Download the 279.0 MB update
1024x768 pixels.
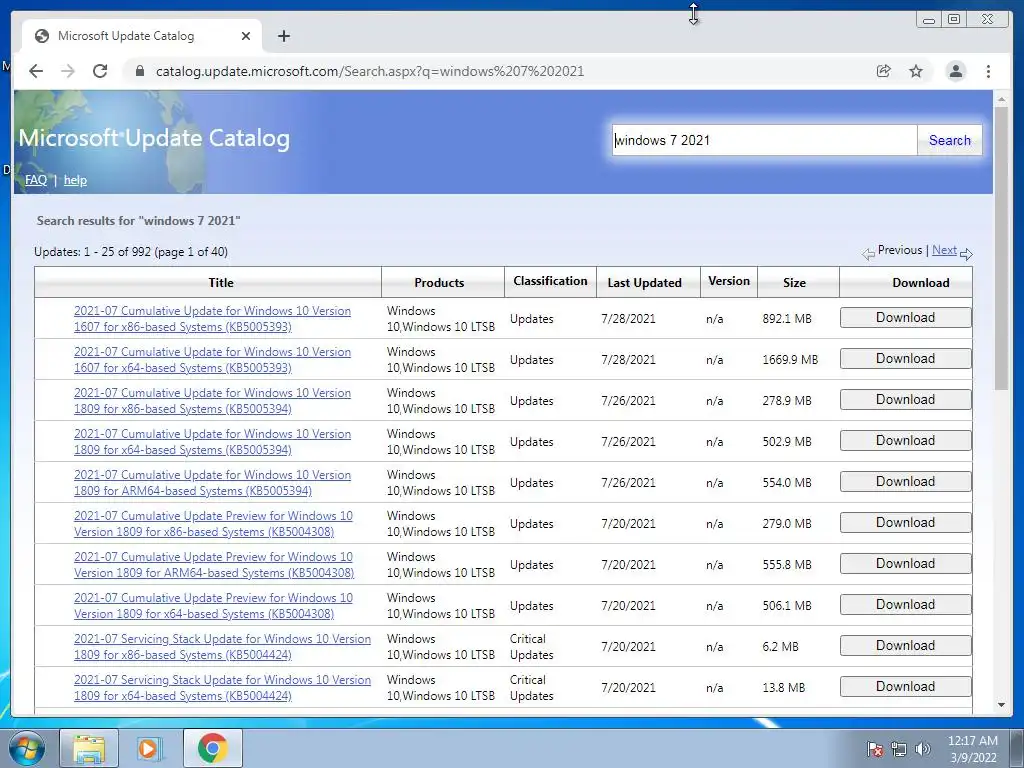coord(905,522)
